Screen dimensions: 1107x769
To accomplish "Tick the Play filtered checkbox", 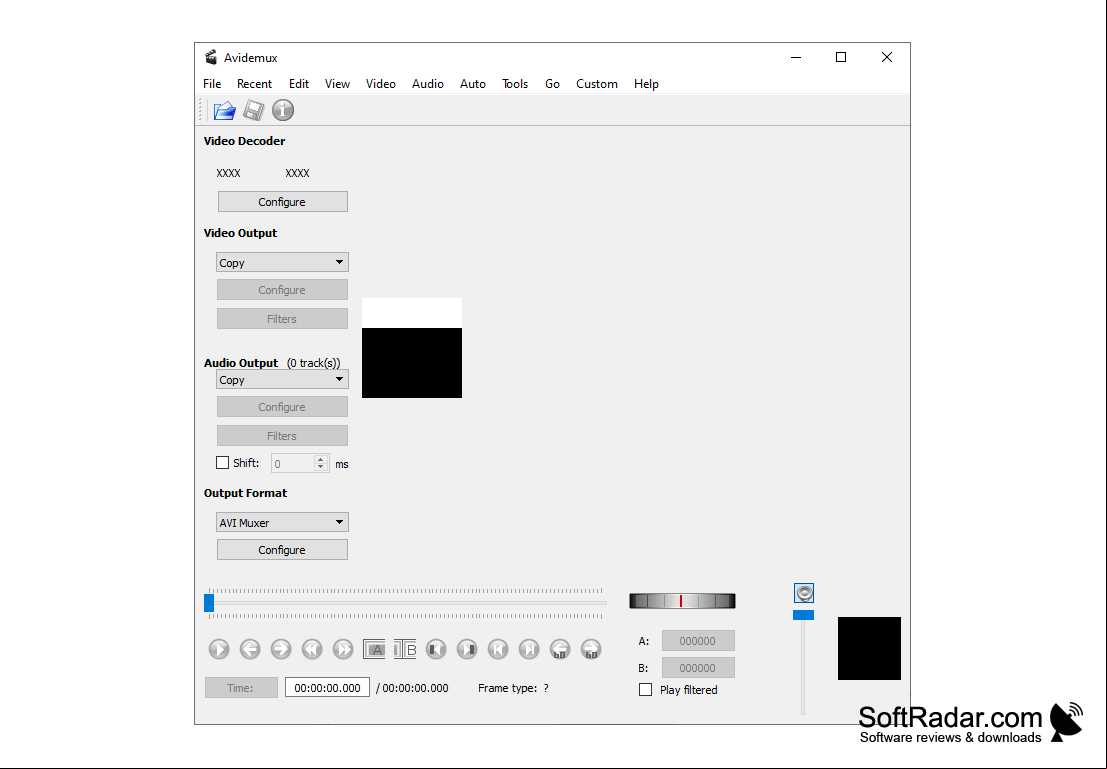I will pyautogui.click(x=645, y=689).
